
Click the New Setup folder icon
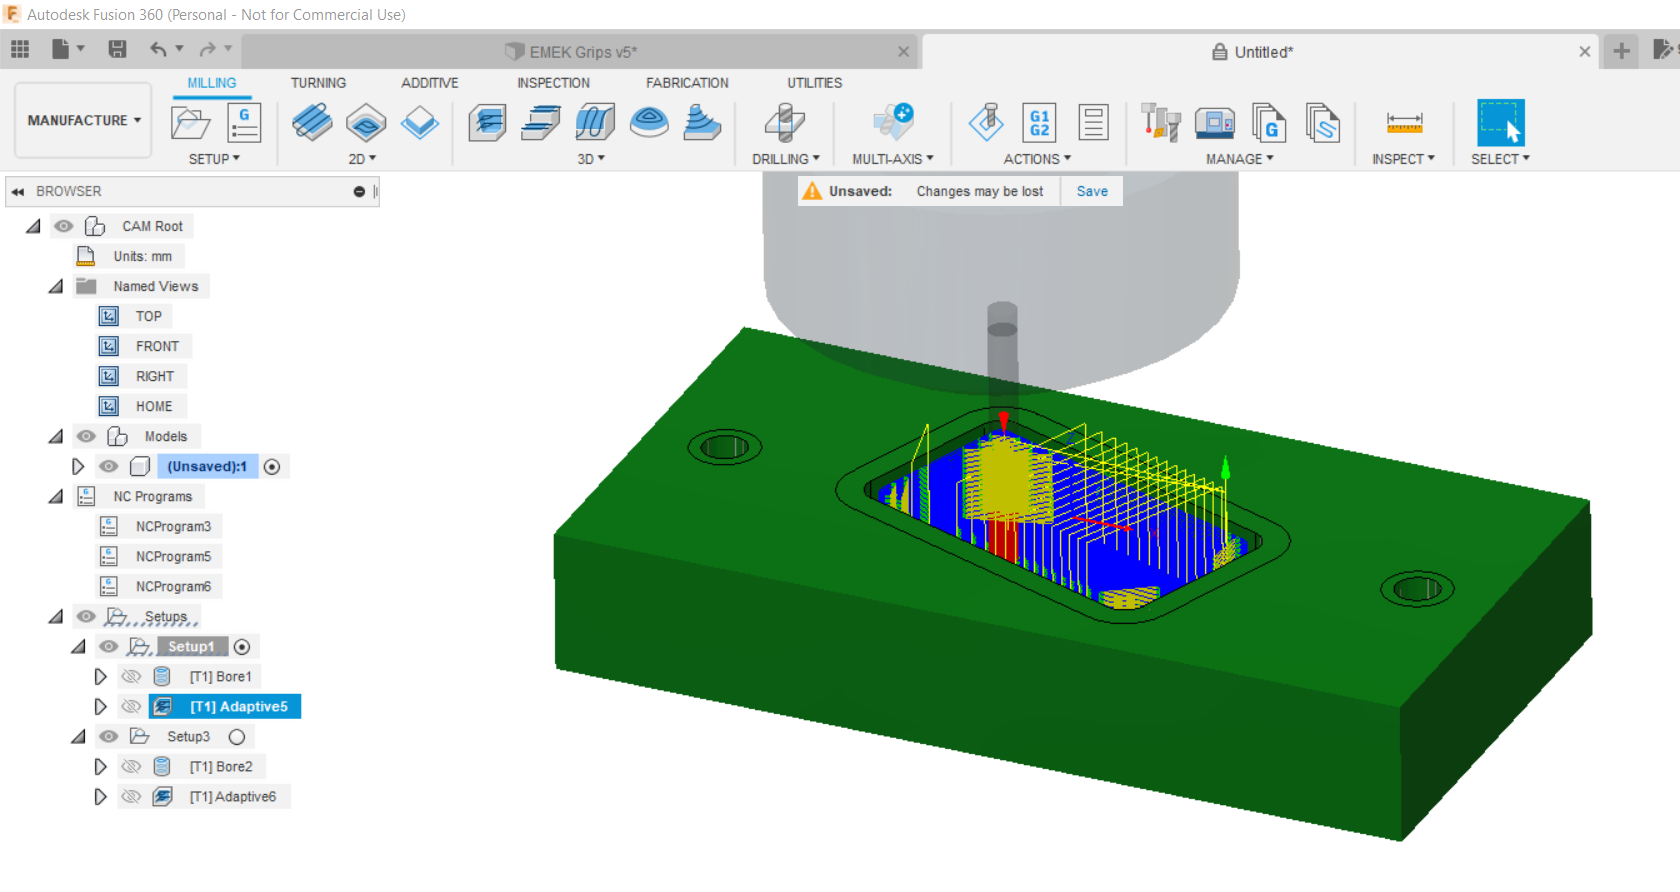point(190,123)
